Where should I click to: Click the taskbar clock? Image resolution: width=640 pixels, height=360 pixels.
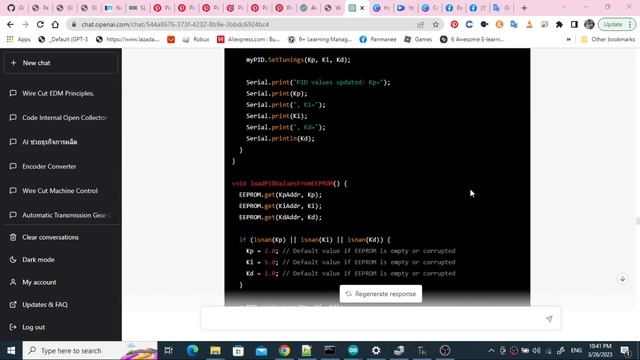(600, 351)
